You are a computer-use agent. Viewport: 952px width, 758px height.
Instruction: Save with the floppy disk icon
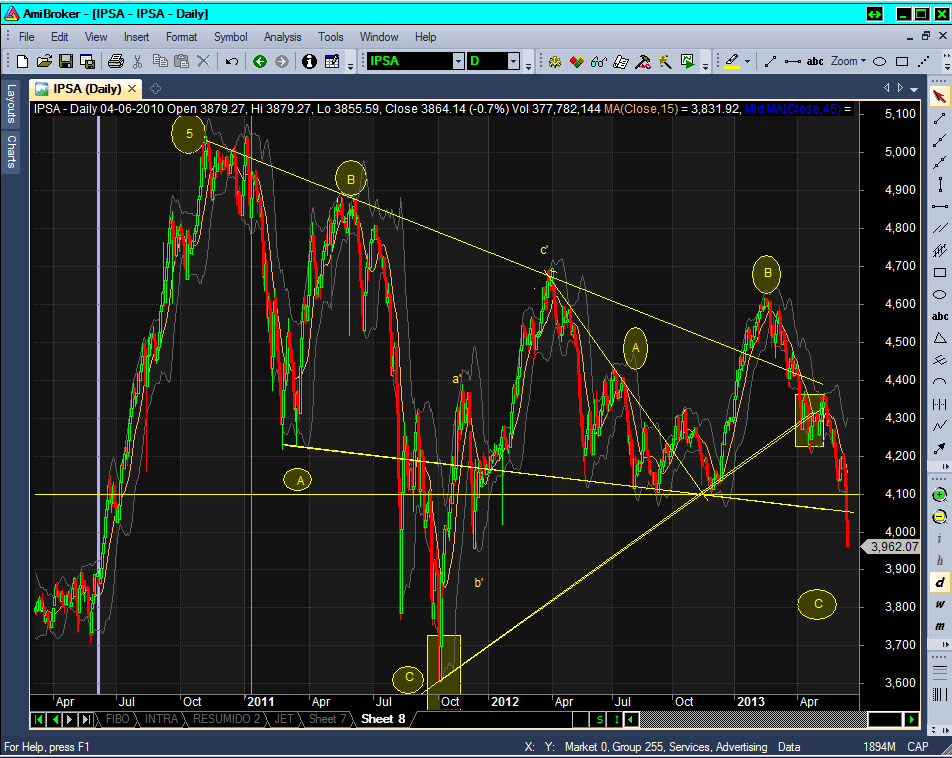coord(66,61)
